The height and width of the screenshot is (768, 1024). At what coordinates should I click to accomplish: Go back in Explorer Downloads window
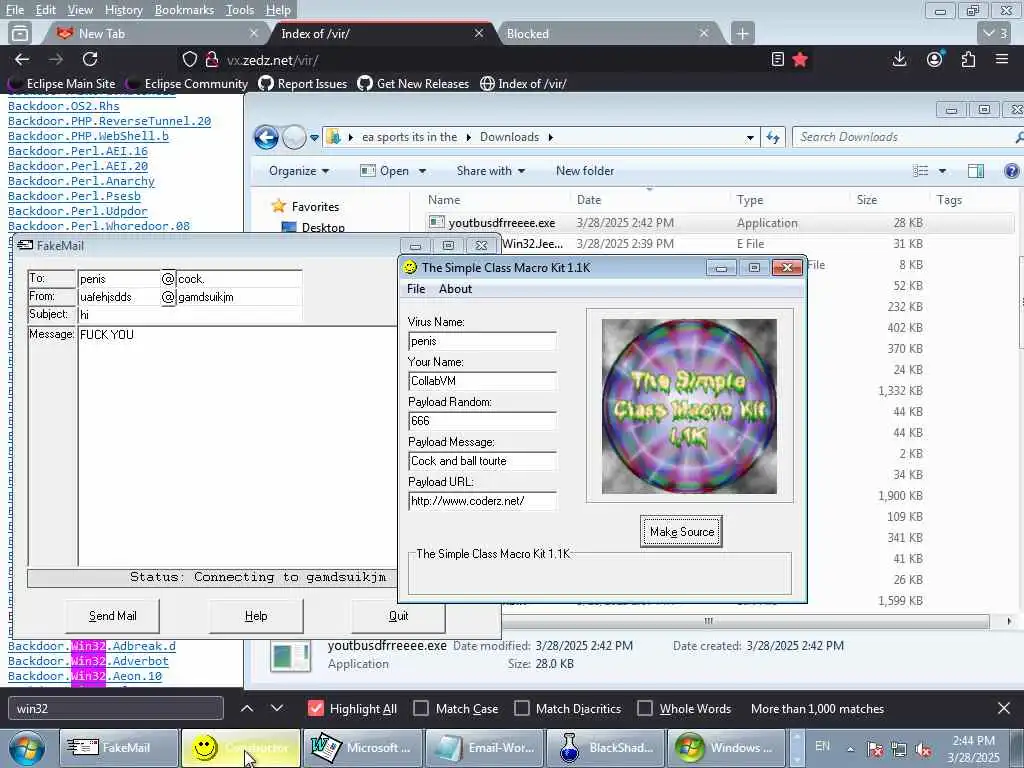coord(266,137)
